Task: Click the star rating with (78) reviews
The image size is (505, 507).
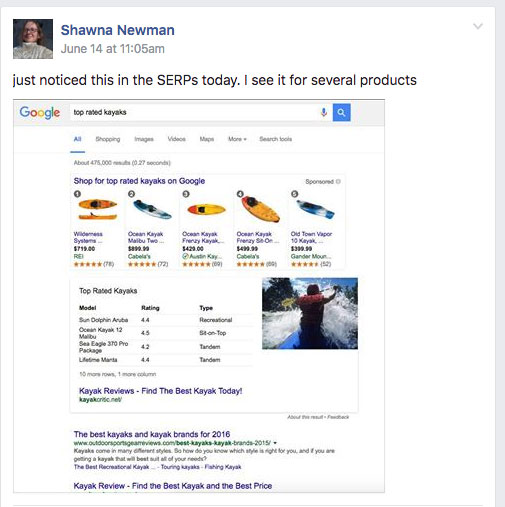Action: click(94, 264)
